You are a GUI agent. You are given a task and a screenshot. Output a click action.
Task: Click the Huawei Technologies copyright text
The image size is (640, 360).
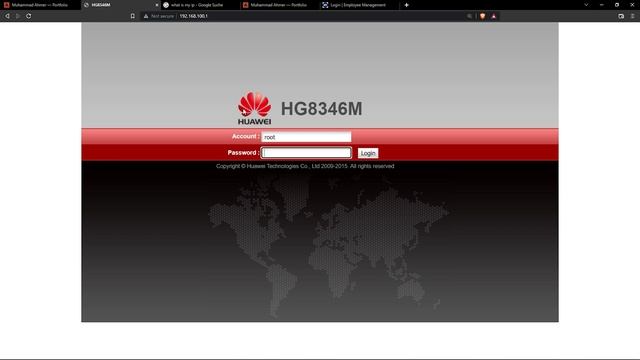(305, 166)
